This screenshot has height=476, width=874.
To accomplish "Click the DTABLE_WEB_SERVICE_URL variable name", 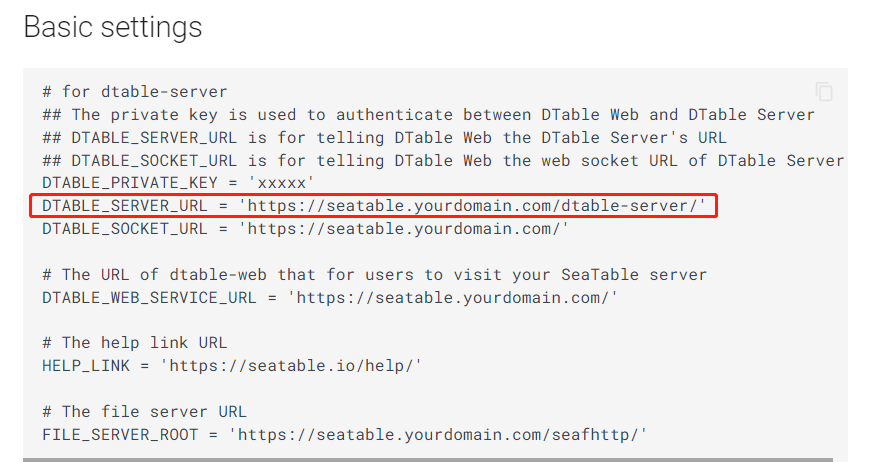I will (x=150, y=297).
